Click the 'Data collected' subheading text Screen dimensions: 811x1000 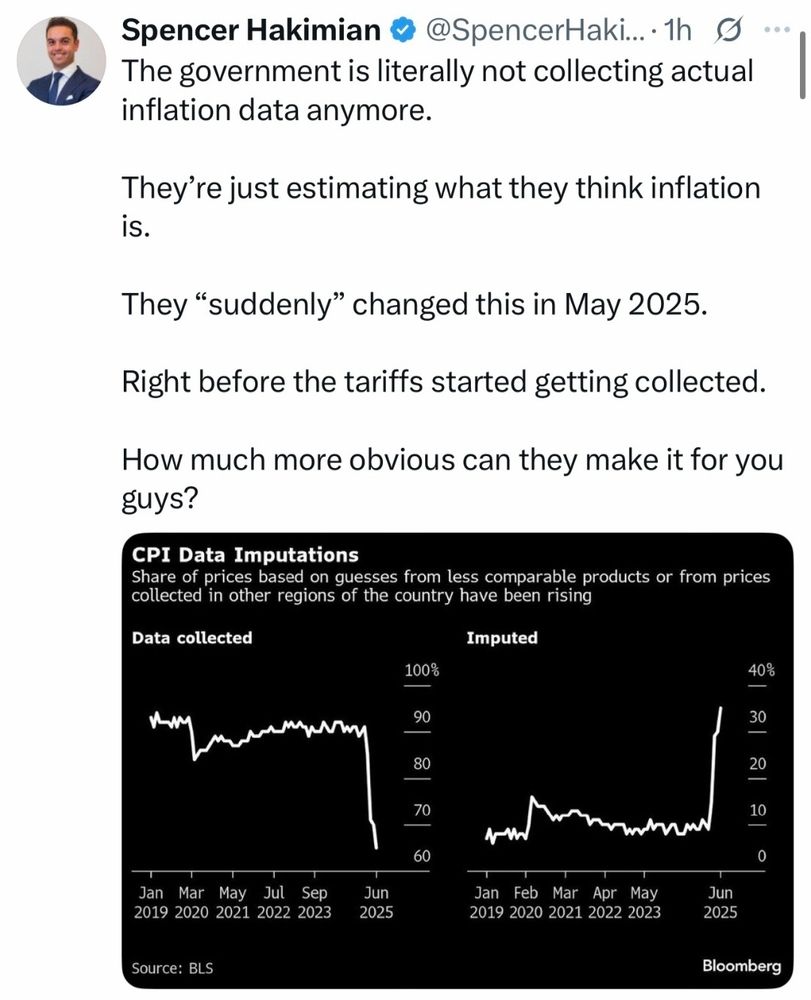click(x=192, y=638)
